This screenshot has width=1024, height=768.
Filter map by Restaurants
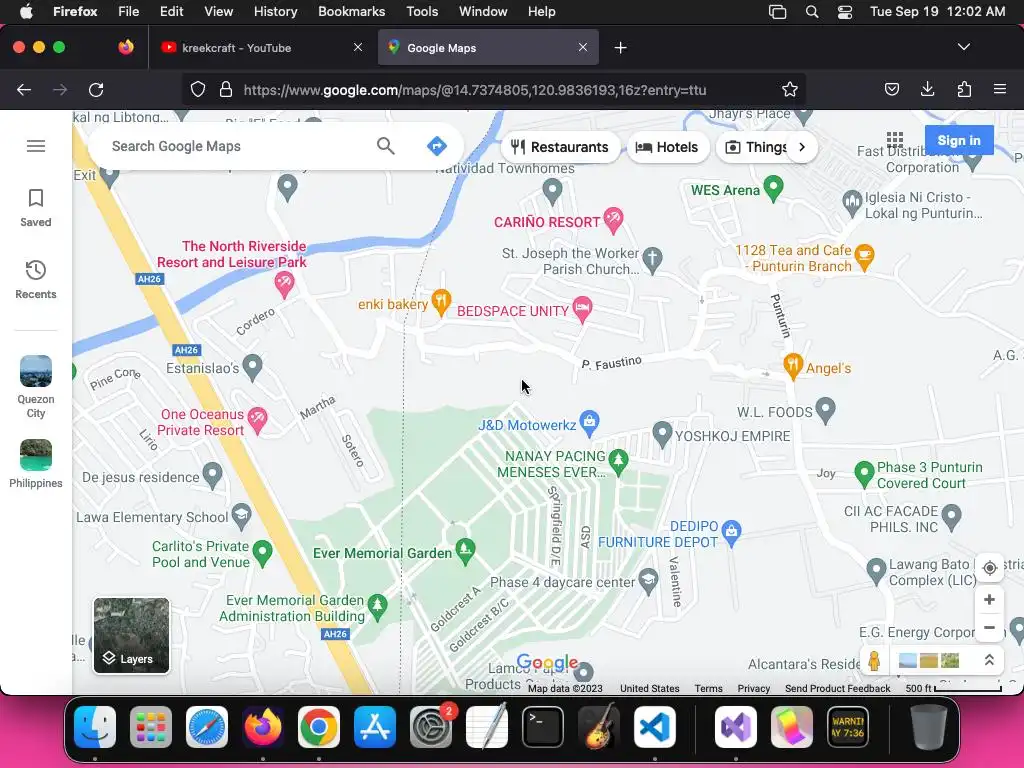click(560, 147)
